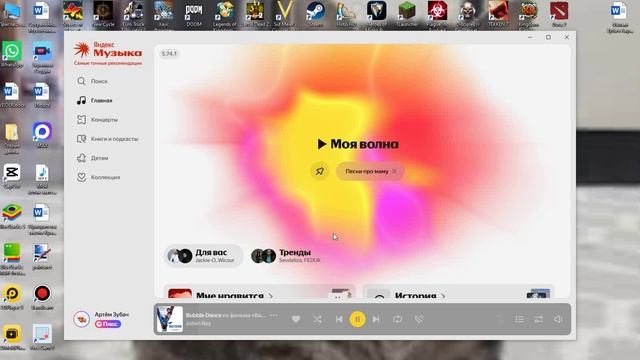640x360 pixels.
Task: Click the pin icon under Моя волна
Action: point(320,171)
